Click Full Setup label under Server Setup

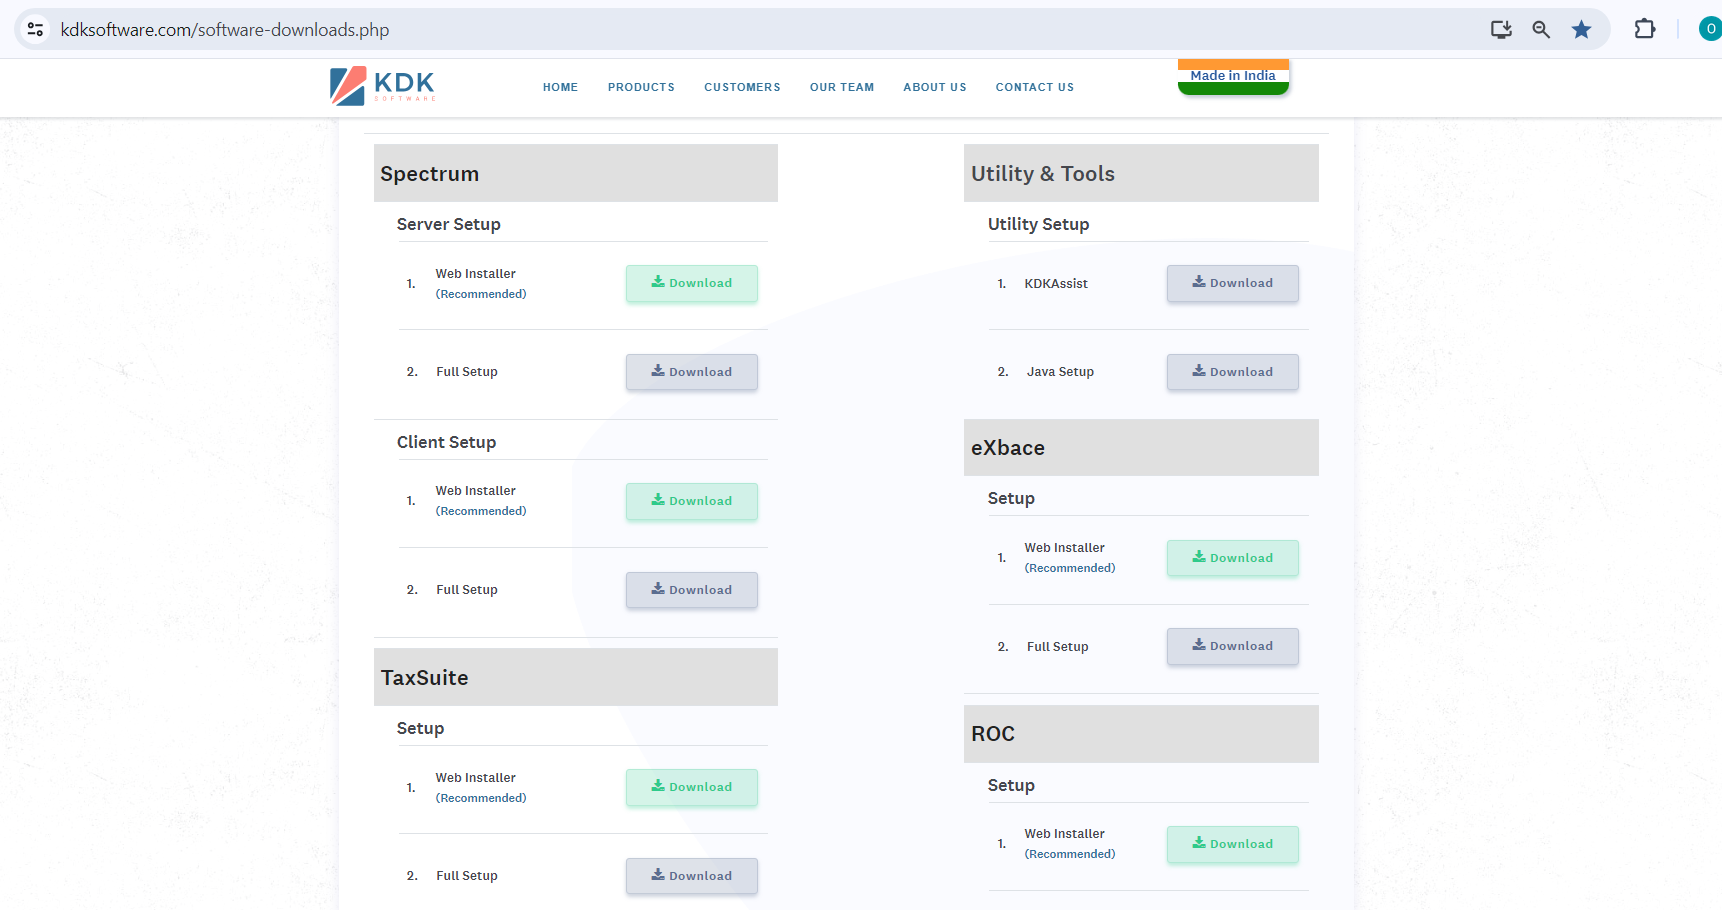pos(467,372)
